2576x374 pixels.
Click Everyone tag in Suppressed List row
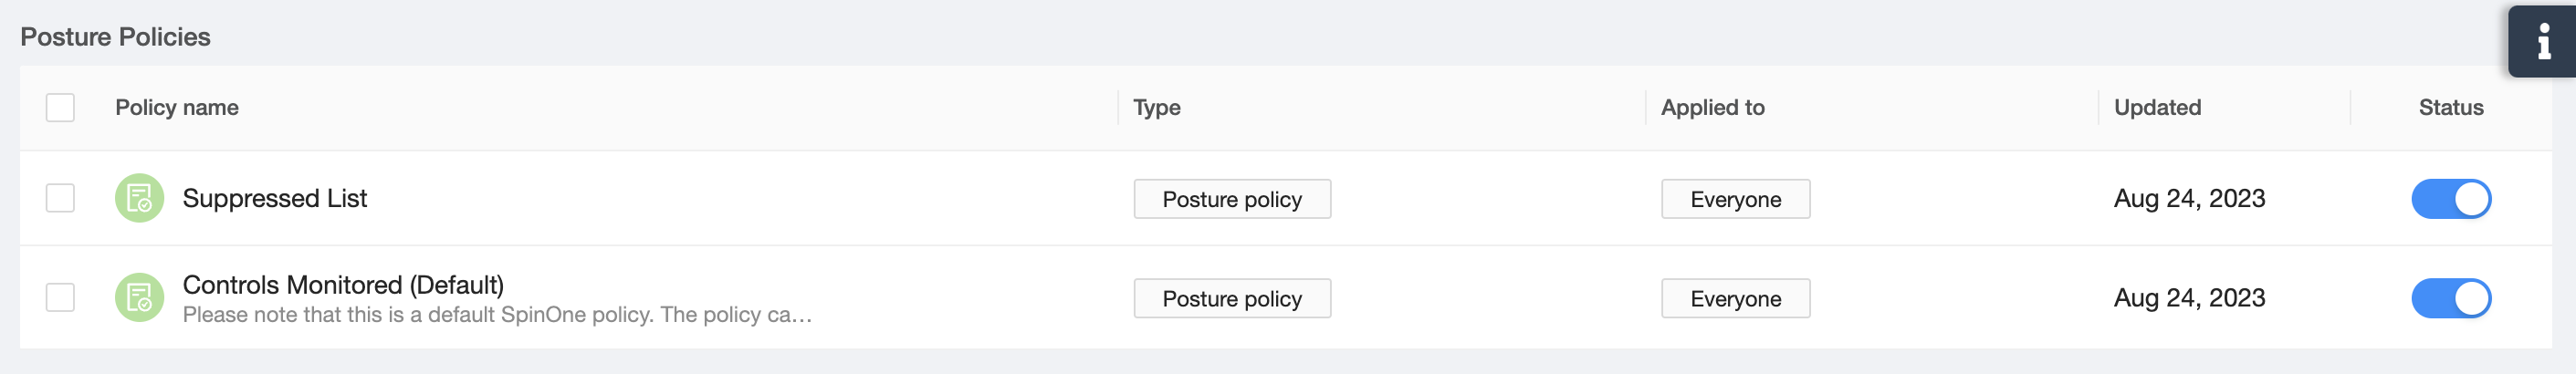(x=1735, y=199)
